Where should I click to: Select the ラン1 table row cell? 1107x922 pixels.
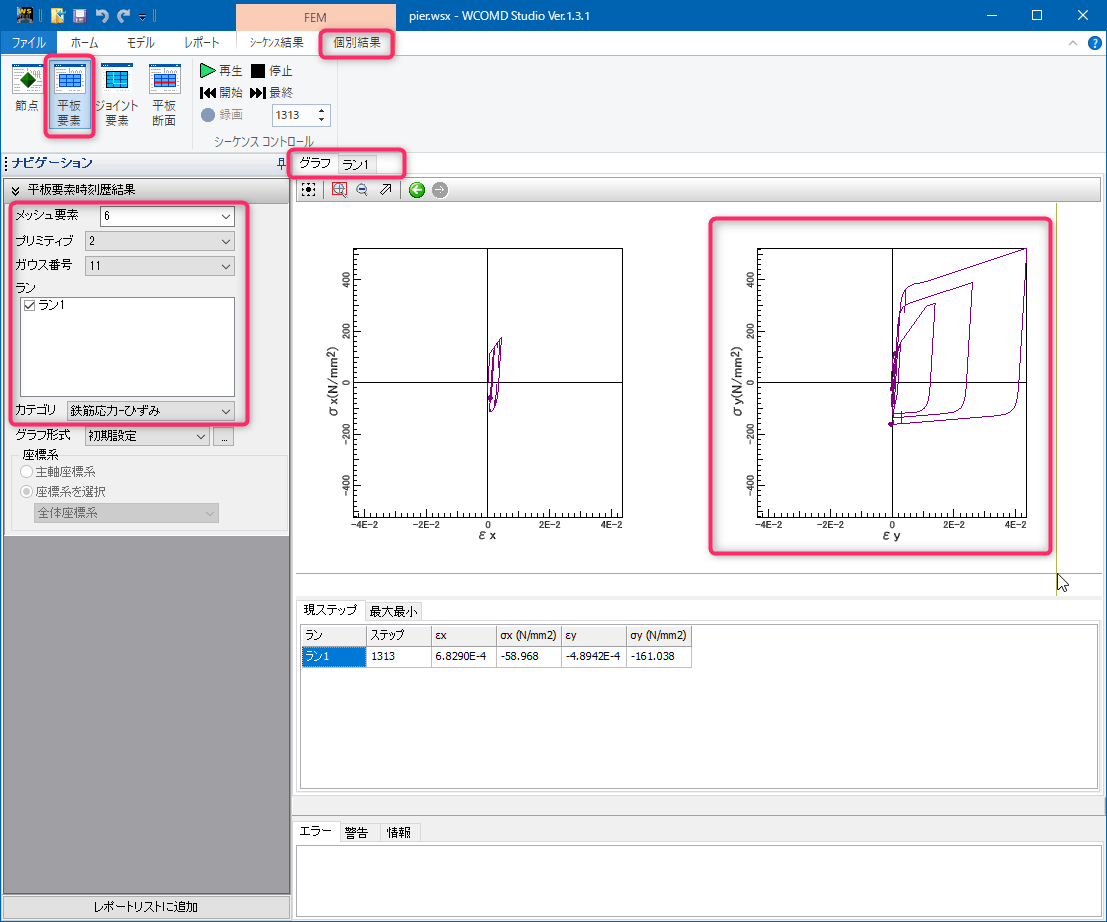(x=333, y=657)
